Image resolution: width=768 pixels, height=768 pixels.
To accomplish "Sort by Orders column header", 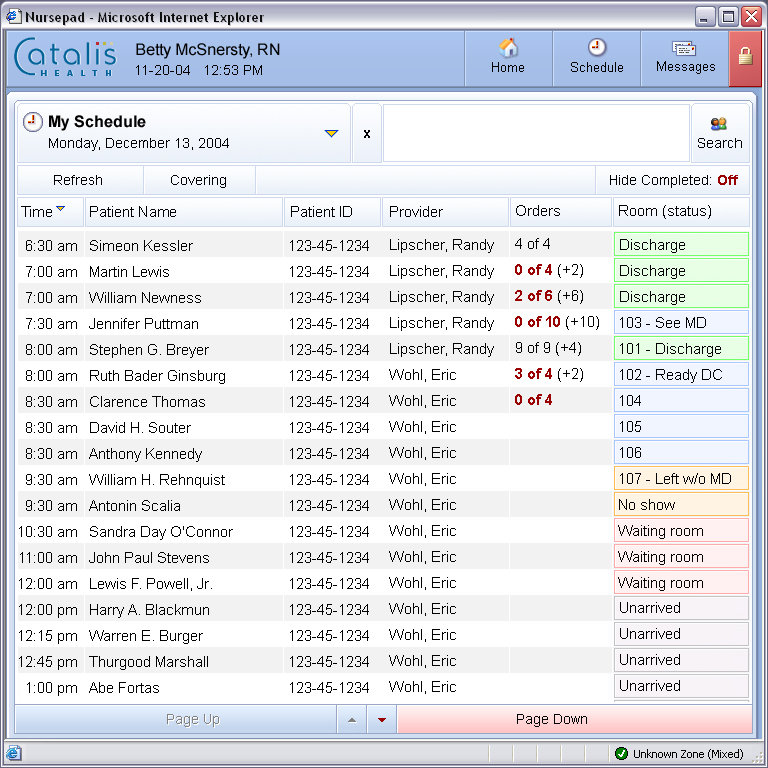I will point(561,212).
